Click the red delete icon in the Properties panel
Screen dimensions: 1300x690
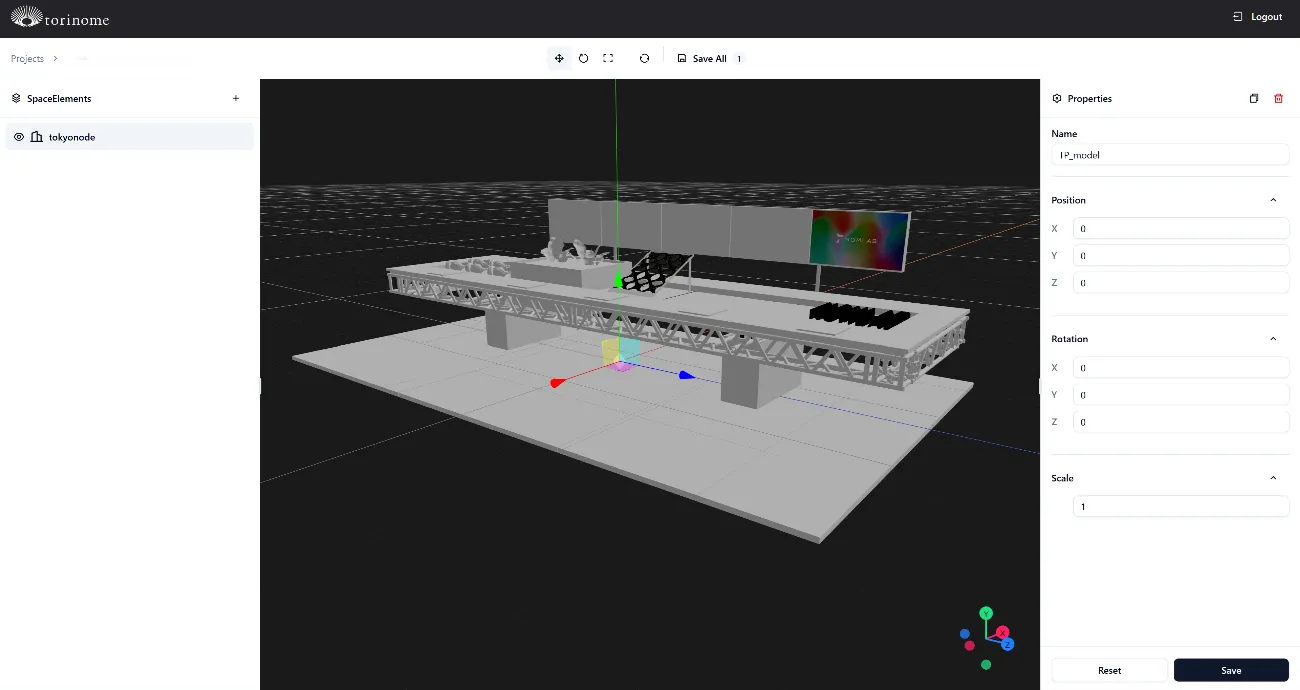click(1278, 98)
